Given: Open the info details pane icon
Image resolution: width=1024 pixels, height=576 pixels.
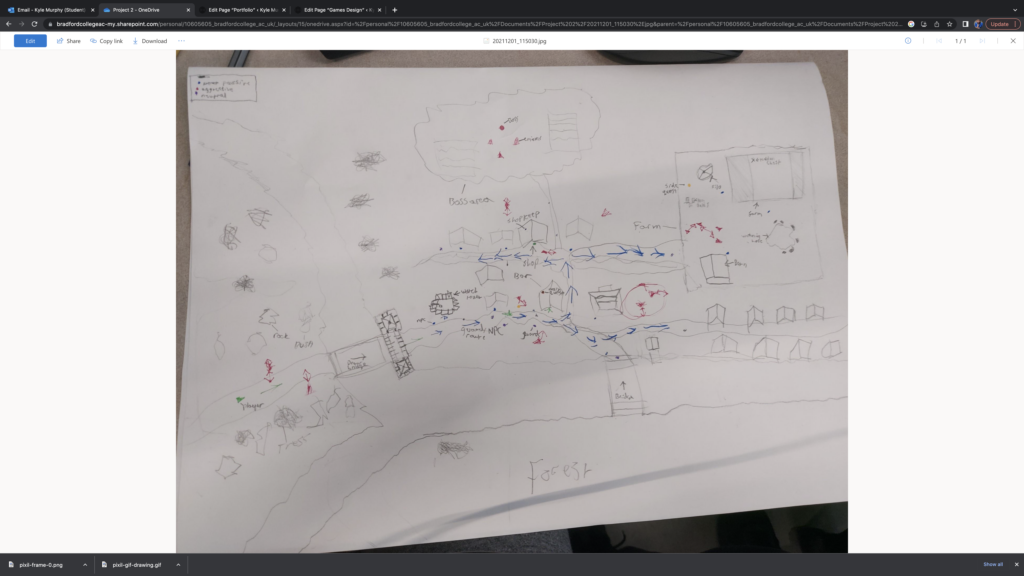Looking at the screenshot, I should point(908,40).
